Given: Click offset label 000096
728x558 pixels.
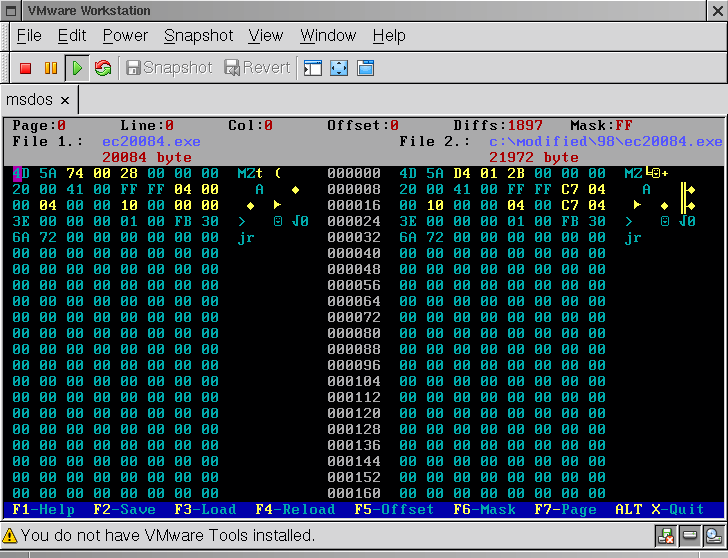Looking at the screenshot, I should pos(354,365).
